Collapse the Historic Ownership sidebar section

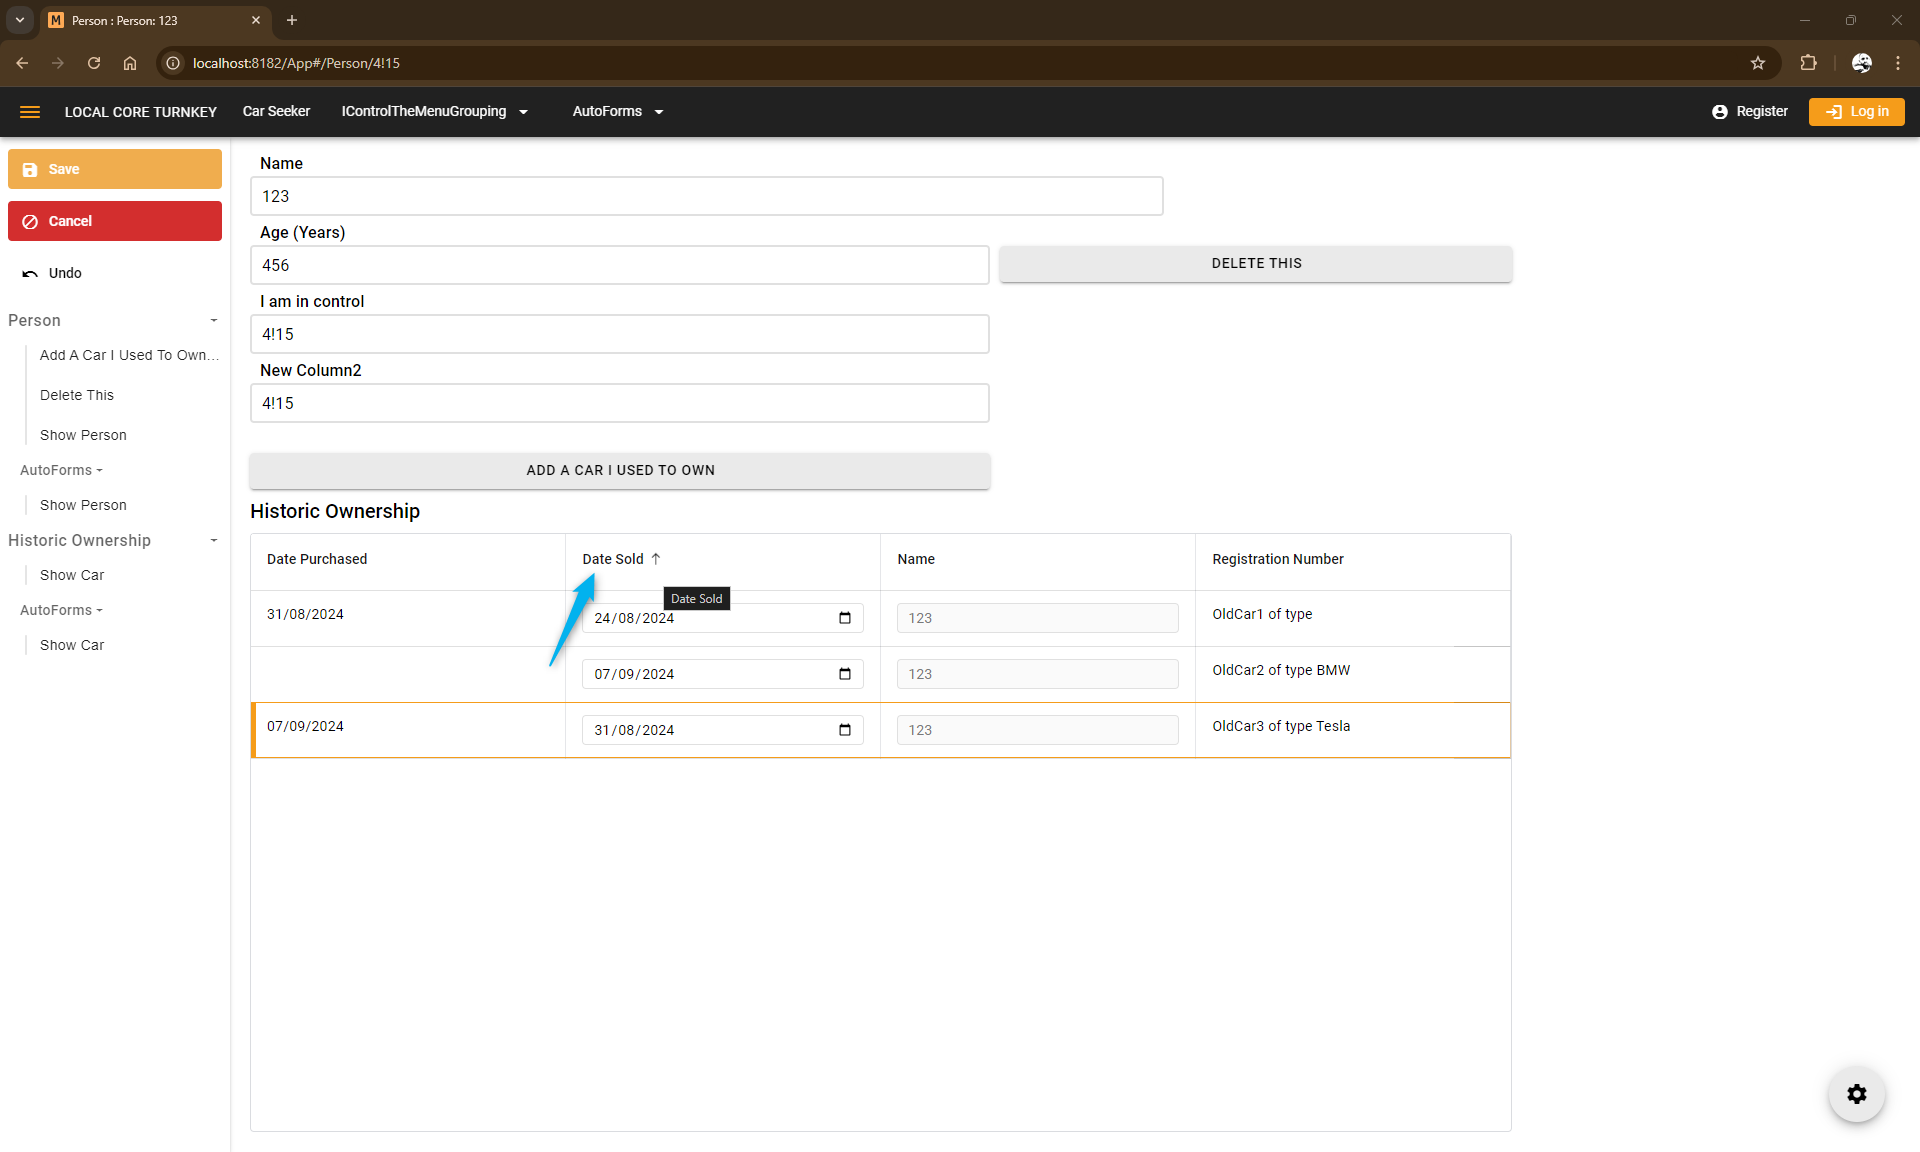[213, 541]
